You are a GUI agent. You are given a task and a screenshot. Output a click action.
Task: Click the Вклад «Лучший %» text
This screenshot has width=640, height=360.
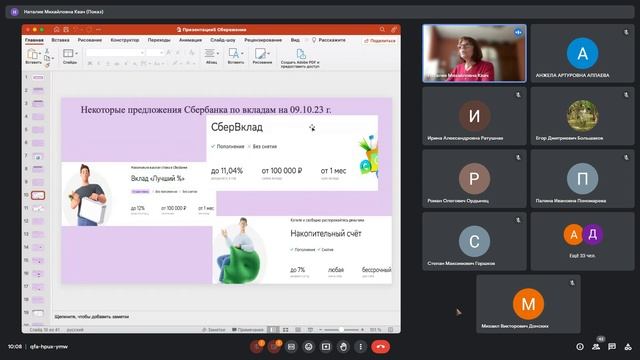(x=158, y=178)
